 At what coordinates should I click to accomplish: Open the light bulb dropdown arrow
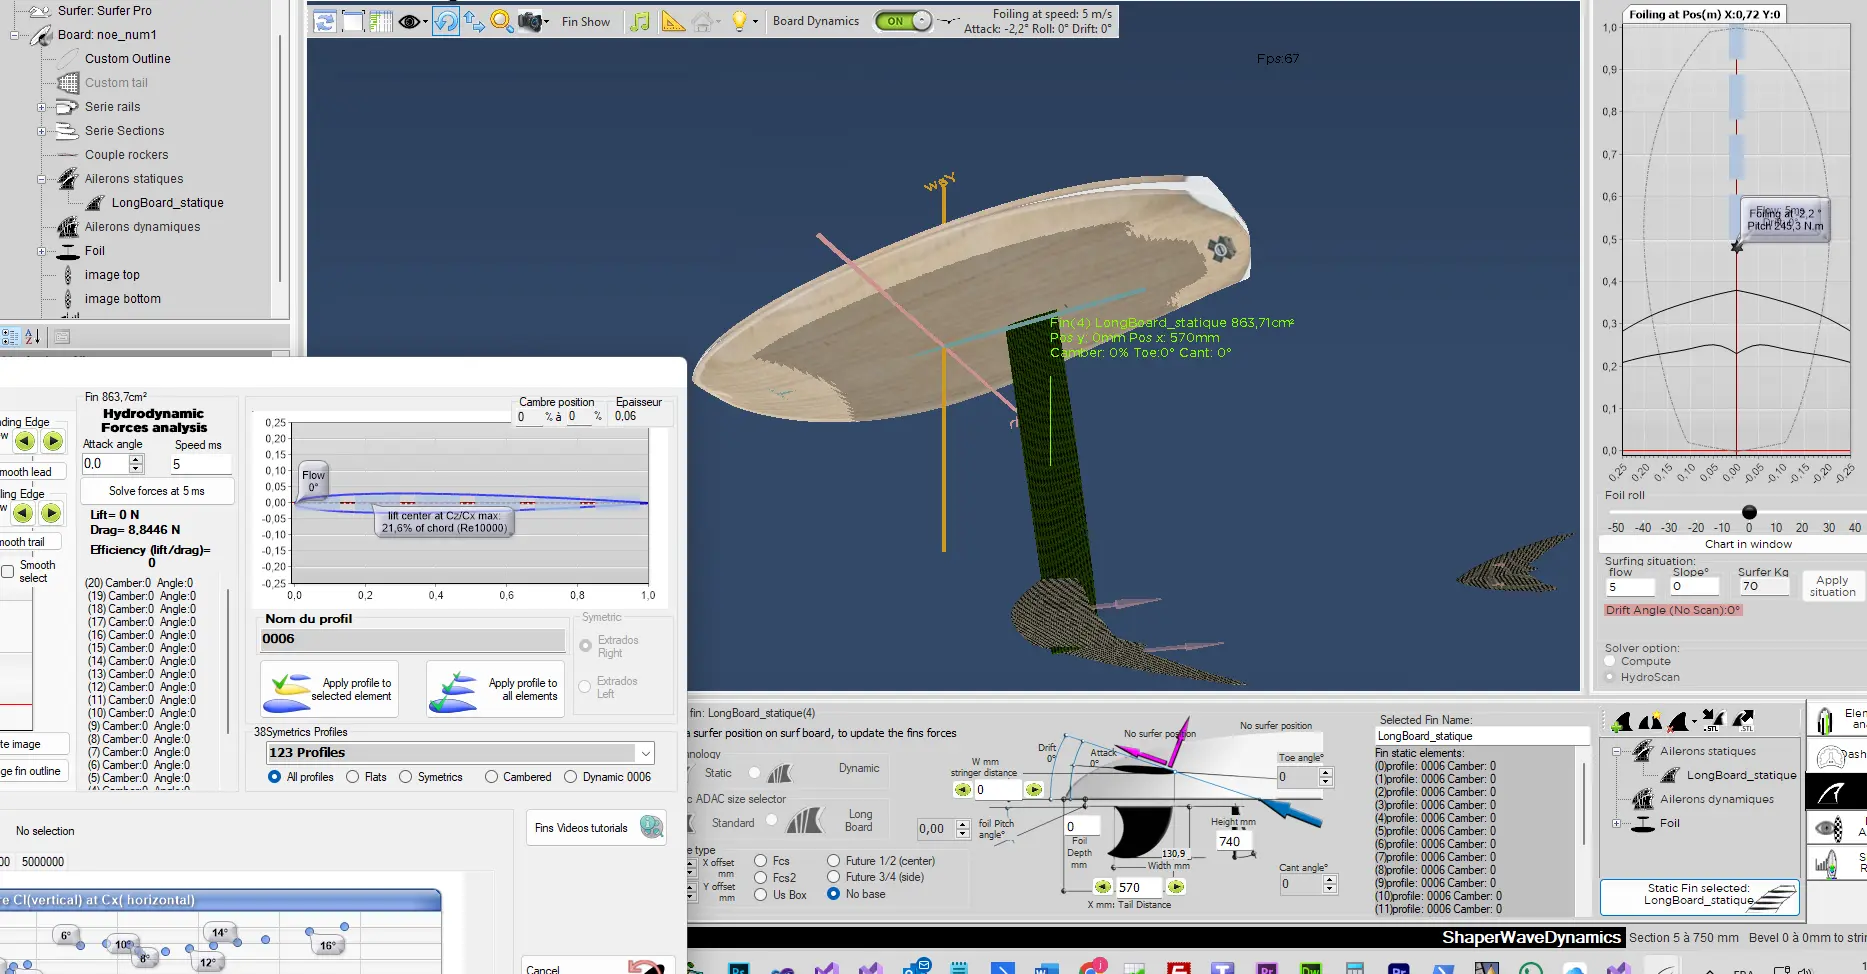tap(755, 21)
